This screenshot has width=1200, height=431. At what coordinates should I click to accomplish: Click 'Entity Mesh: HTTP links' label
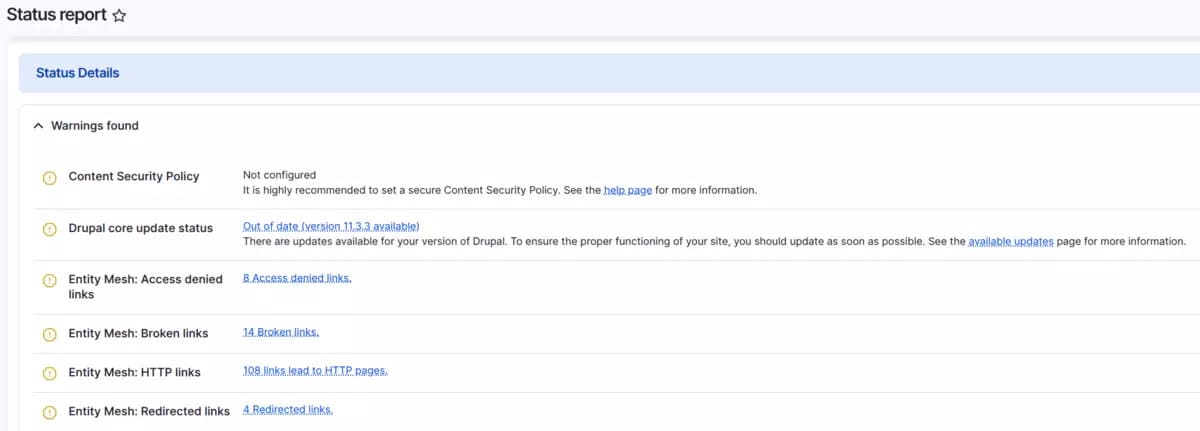(134, 372)
